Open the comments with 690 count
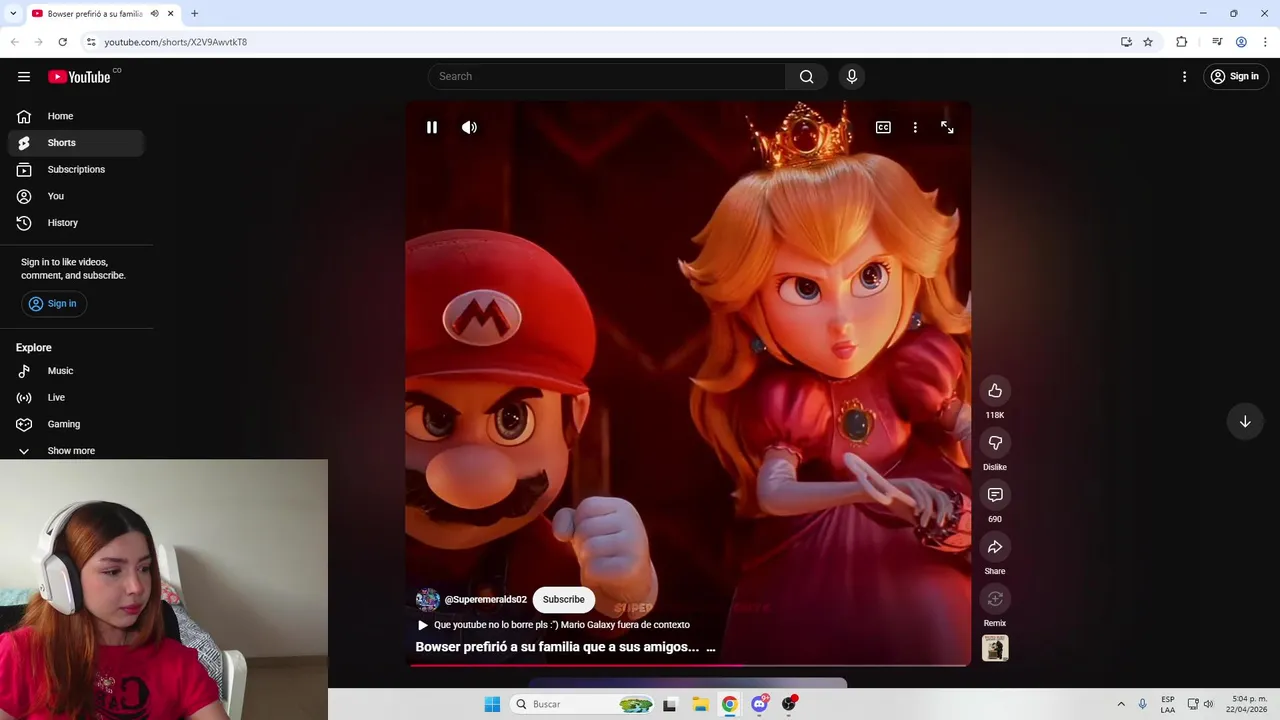Screen dimensions: 1280x720 pyautogui.click(x=995, y=495)
